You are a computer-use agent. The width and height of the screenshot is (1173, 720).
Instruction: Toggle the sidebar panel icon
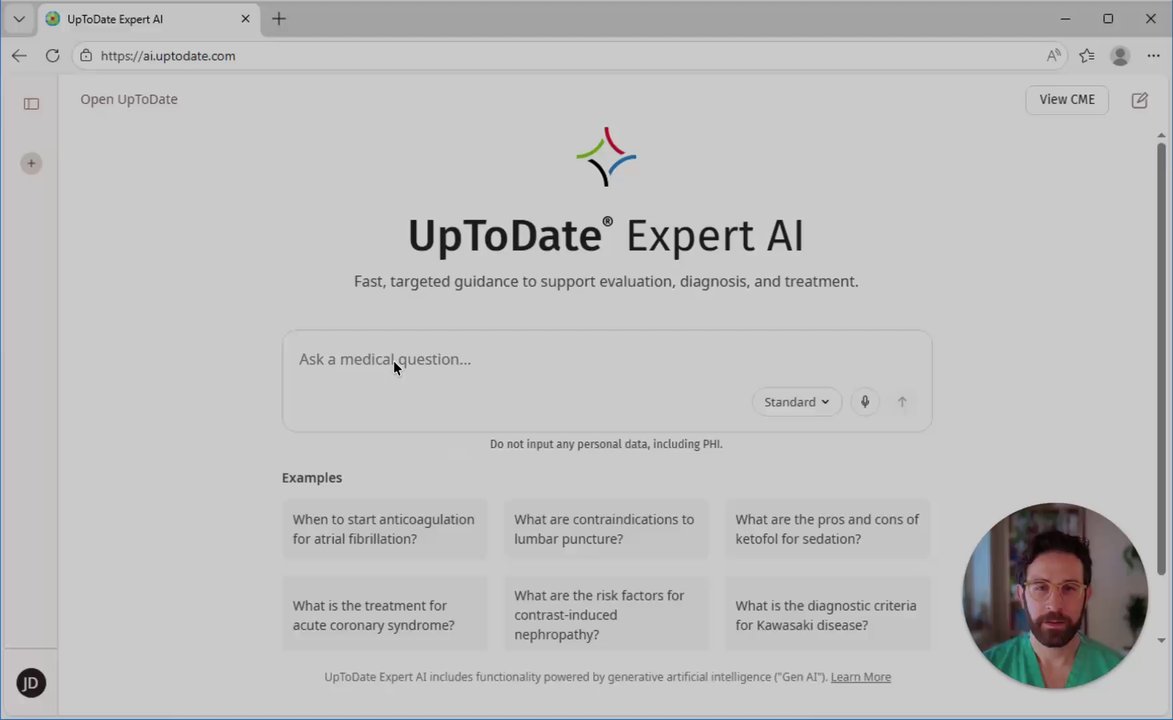pyautogui.click(x=31, y=104)
